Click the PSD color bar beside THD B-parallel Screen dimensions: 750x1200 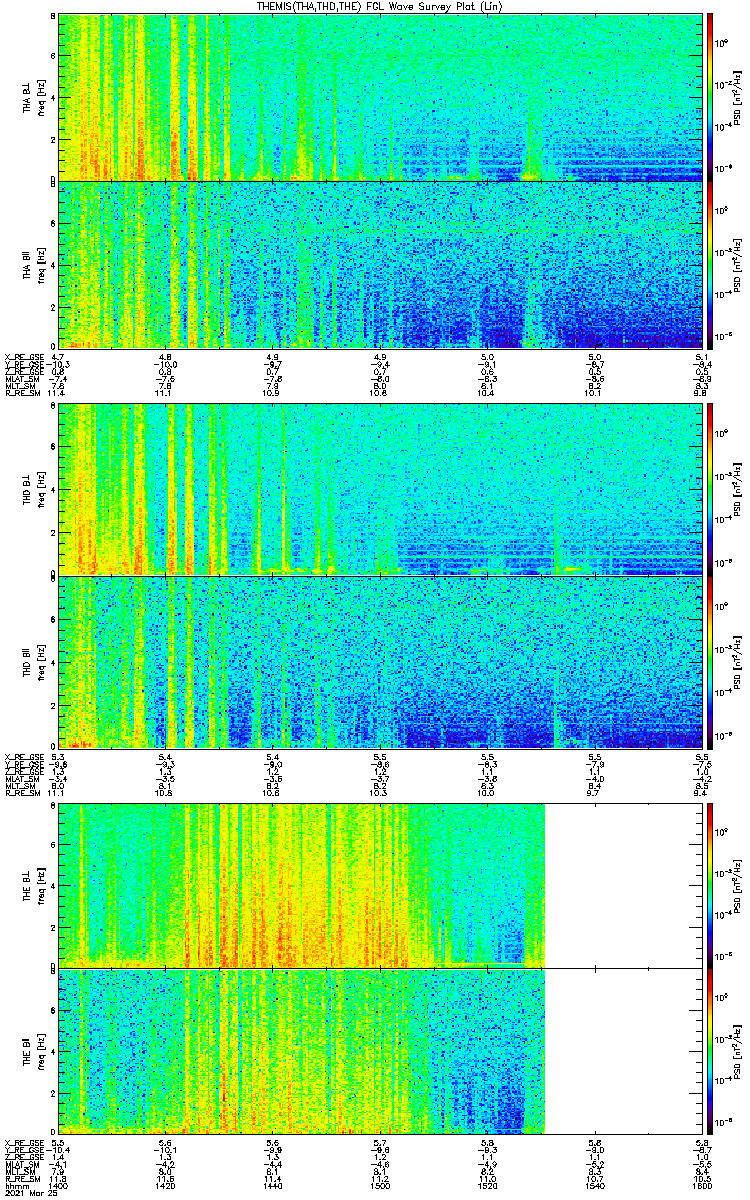[710, 662]
